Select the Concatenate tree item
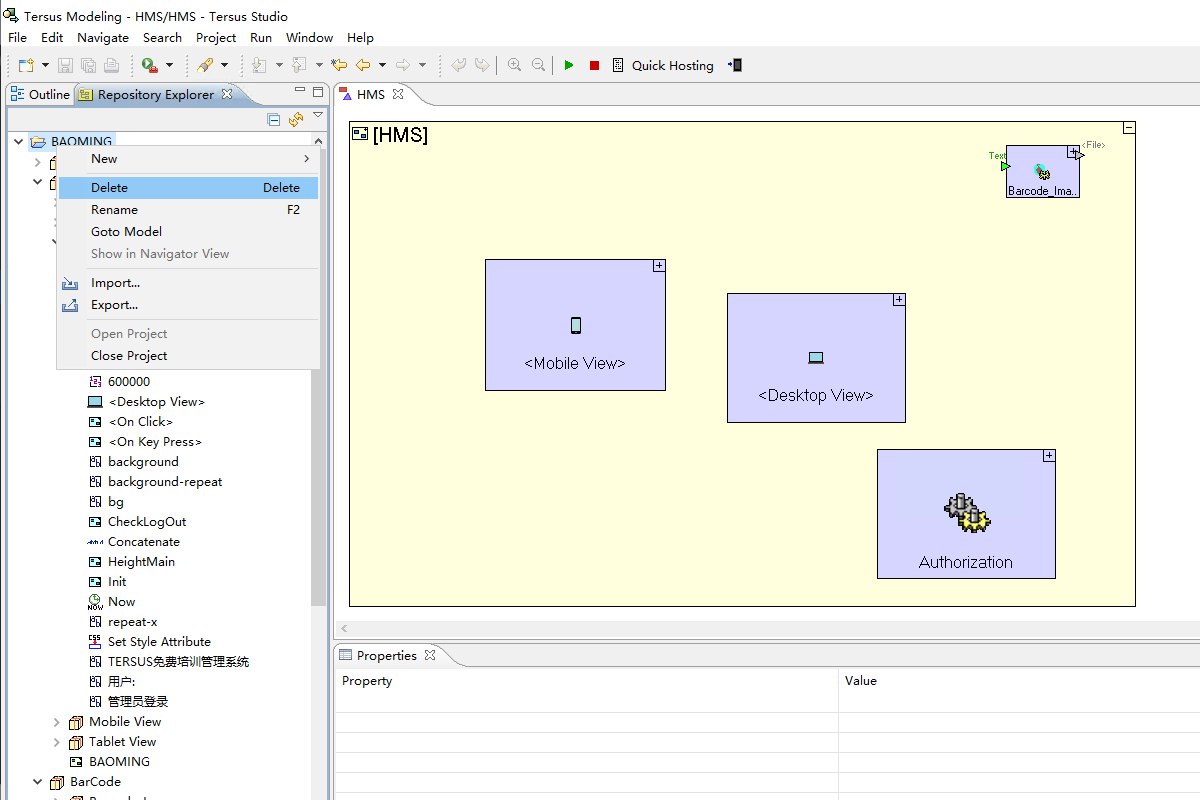This screenshot has width=1200, height=800. click(x=133, y=542)
